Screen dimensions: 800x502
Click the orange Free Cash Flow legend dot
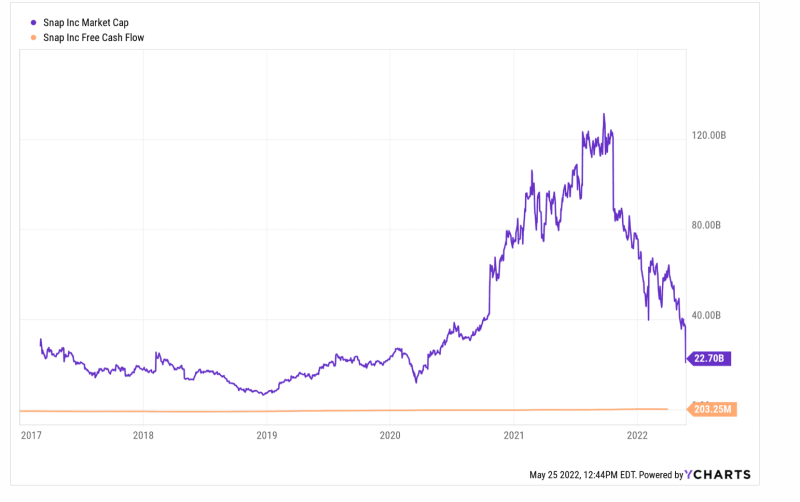(33, 37)
